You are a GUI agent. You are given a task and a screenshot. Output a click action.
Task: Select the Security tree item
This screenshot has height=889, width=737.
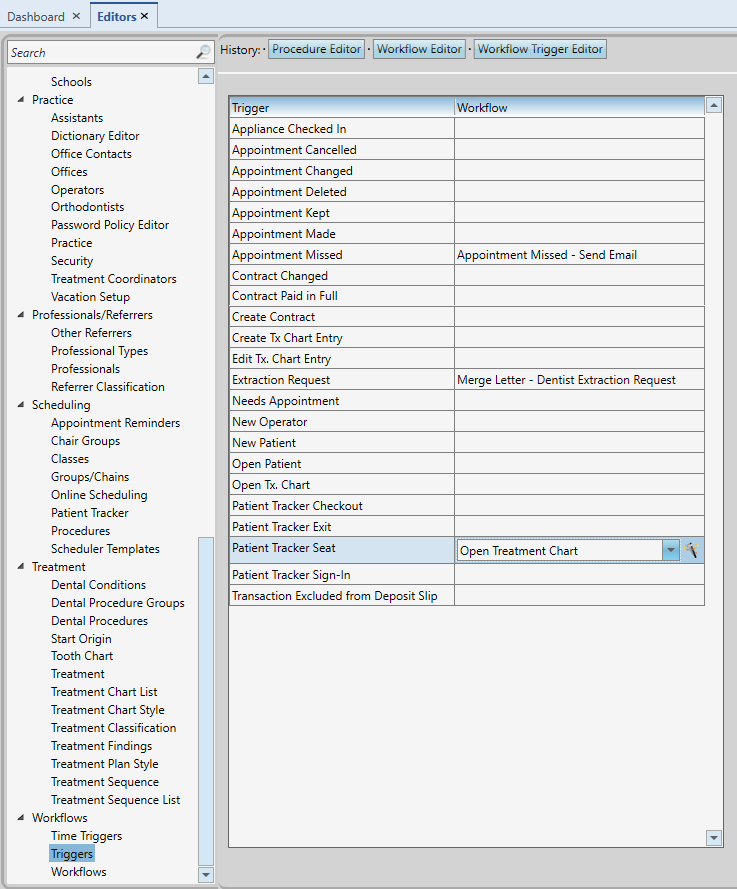tap(72, 261)
